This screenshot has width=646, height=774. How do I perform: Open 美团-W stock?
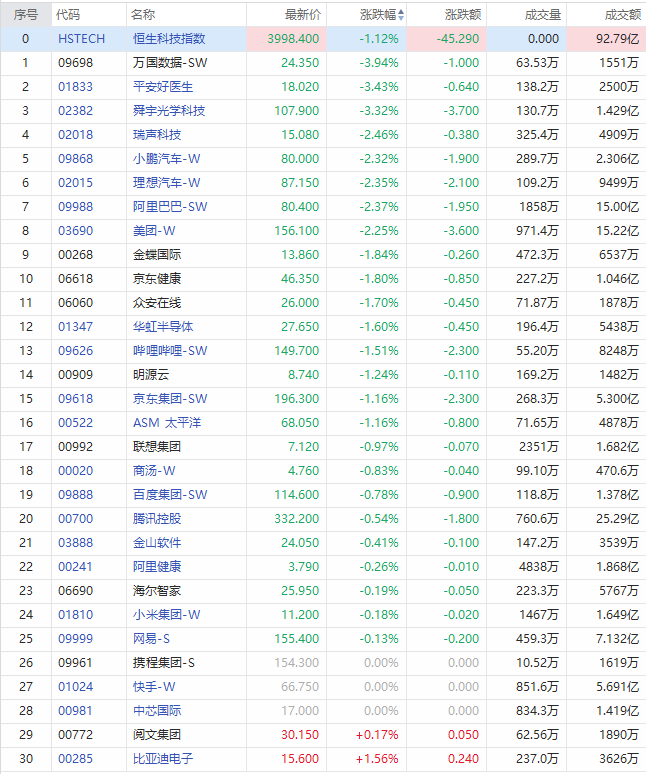tap(154, 231)
